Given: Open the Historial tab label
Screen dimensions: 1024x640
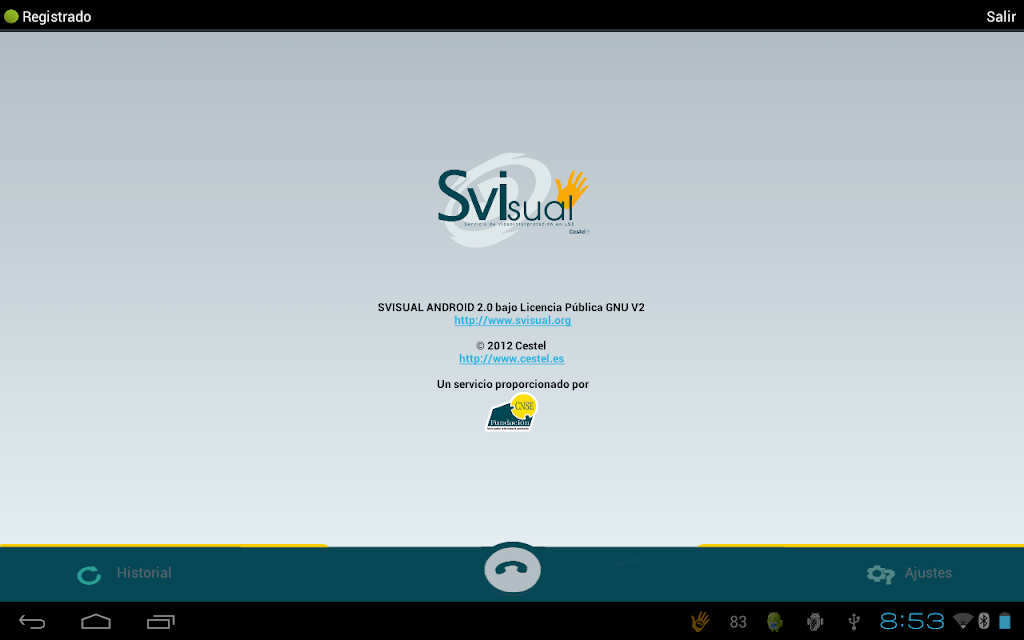Looking at the screenshot, I should coord(144,573).
